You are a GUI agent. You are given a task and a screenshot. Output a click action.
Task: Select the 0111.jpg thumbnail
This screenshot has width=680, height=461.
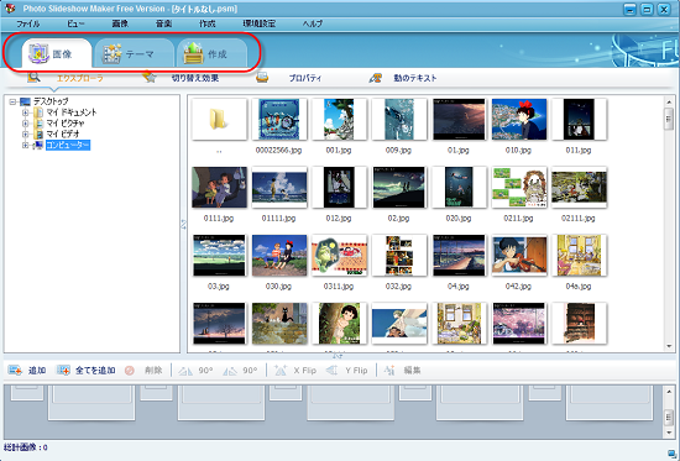[x=219, y=187]
